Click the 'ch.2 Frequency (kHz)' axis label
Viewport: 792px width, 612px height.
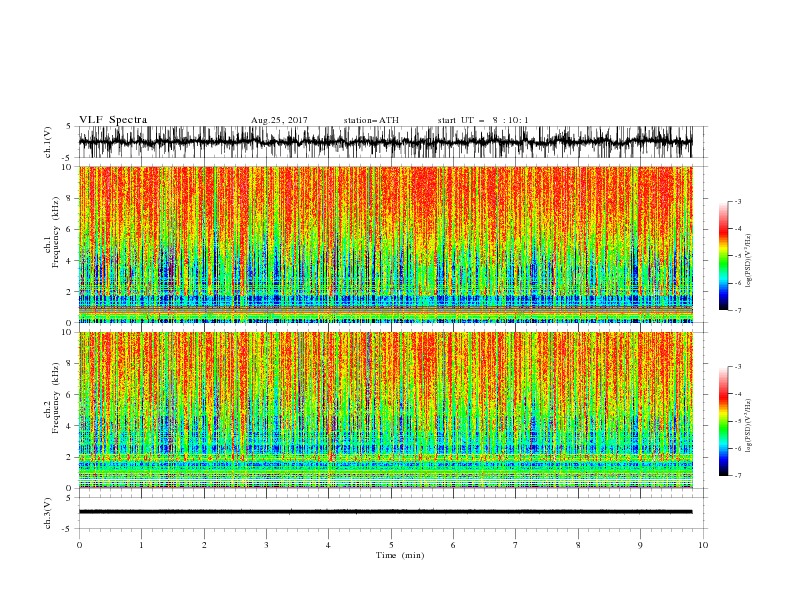point(52,397)
